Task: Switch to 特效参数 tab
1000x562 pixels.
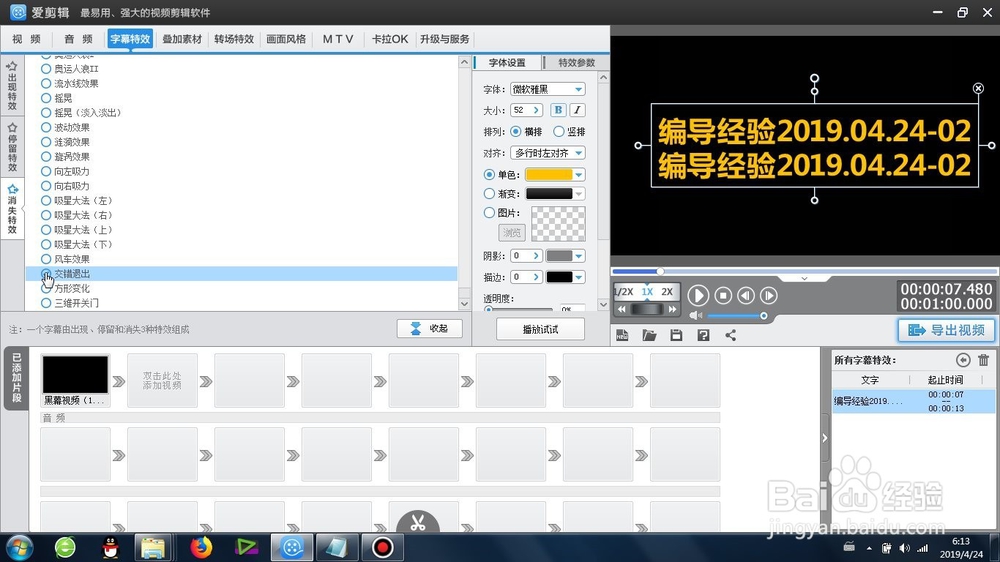Action: click(x=577, y=63)
